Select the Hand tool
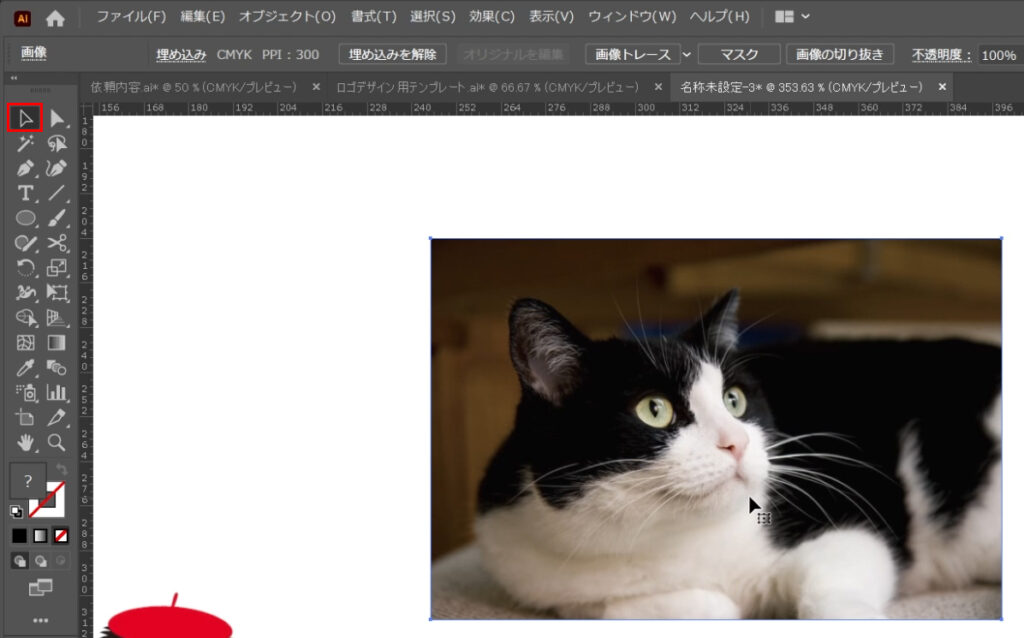This screenshot has height=638, width=1024. tap(25, 443)
